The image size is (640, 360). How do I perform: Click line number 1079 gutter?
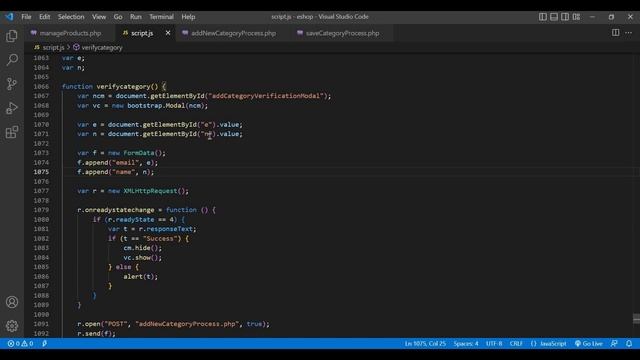pos(41,210)
